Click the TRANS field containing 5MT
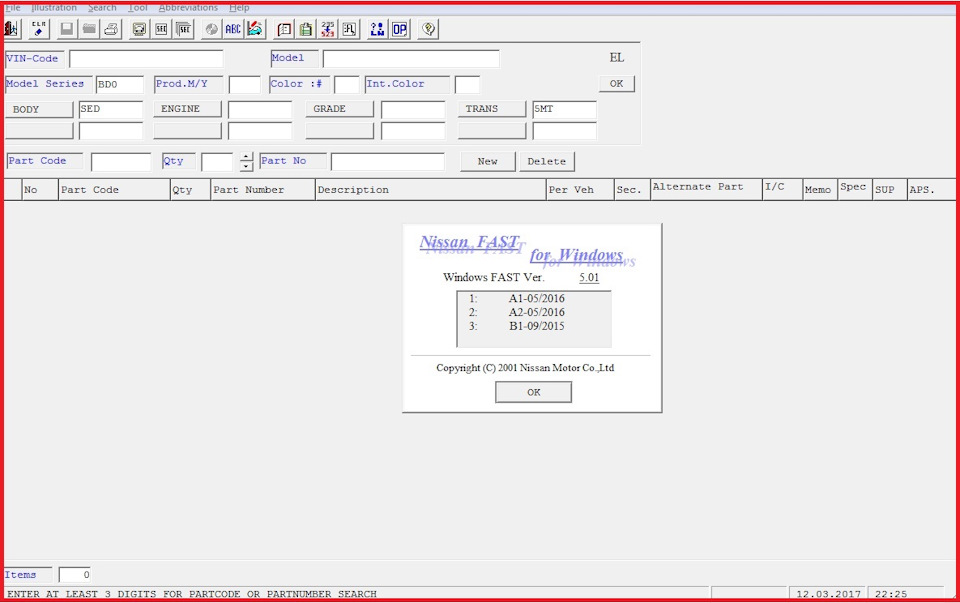Screen dimensions: 960x603 564,109
